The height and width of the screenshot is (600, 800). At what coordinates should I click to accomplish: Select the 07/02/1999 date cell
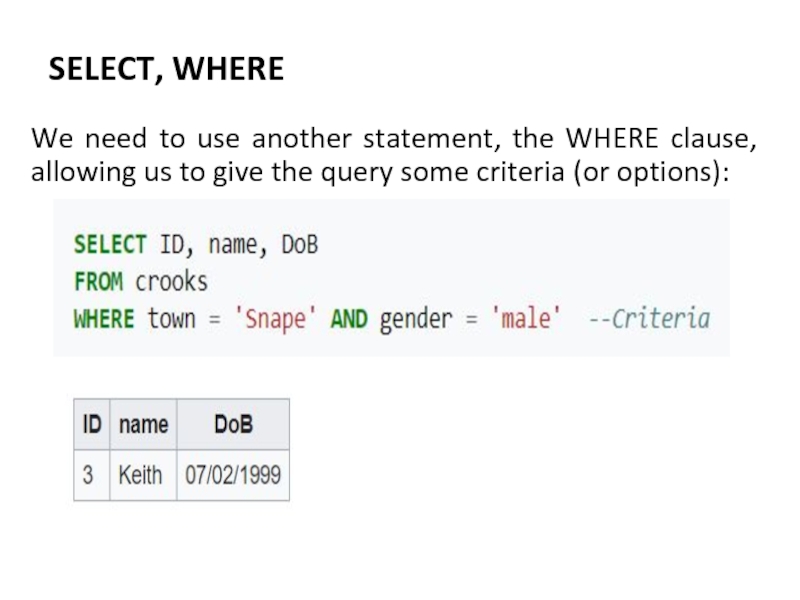pyautogui.click(x=233, y=474)
